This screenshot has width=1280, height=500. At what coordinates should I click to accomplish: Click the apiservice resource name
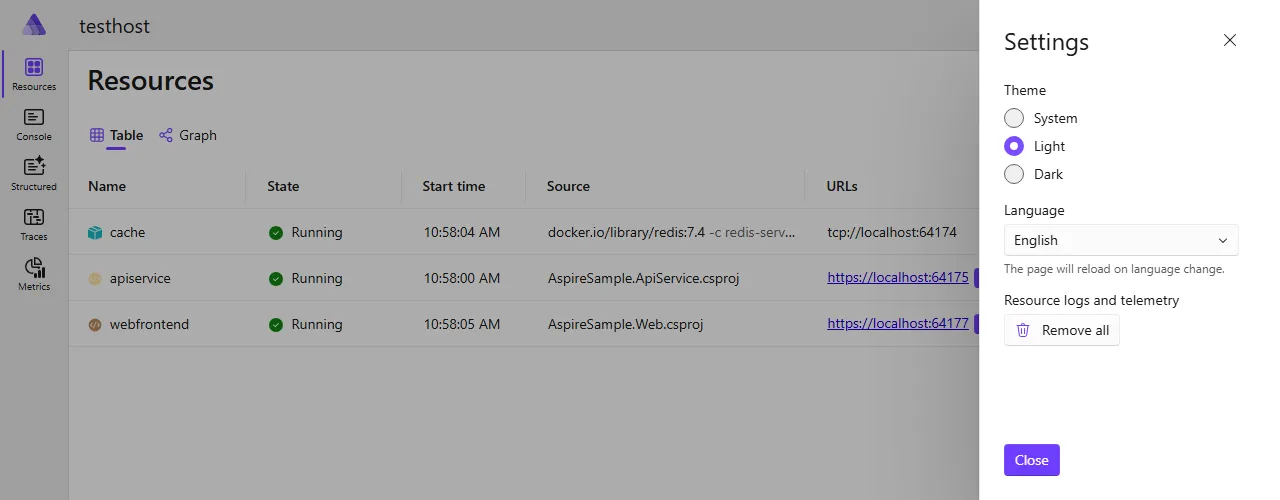tap(140, 278)
